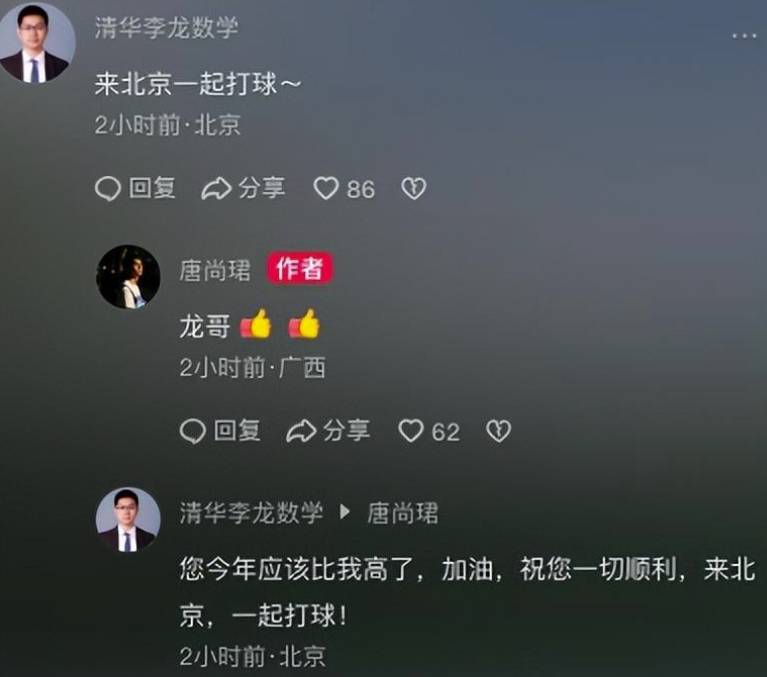767x677 pixels.
Task: Select the 来北京一起打球 comment text
Action: [198, 84]
